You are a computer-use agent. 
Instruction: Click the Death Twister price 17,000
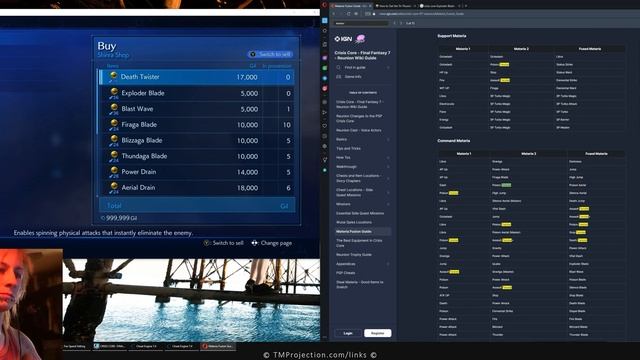(247, 77)
